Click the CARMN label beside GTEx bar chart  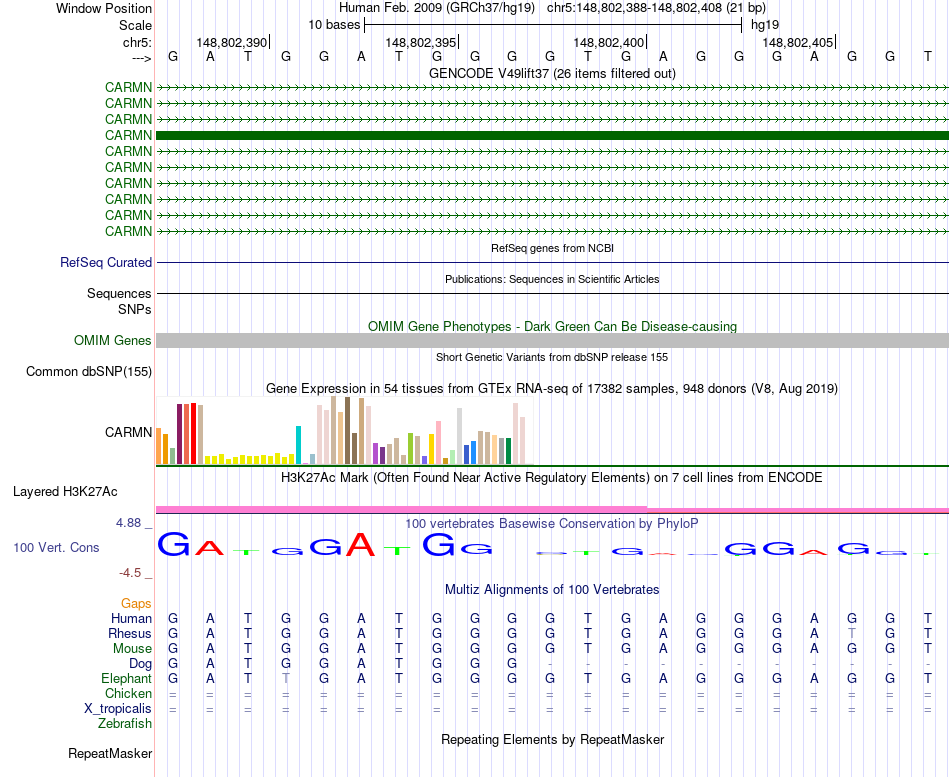[128, 432]
